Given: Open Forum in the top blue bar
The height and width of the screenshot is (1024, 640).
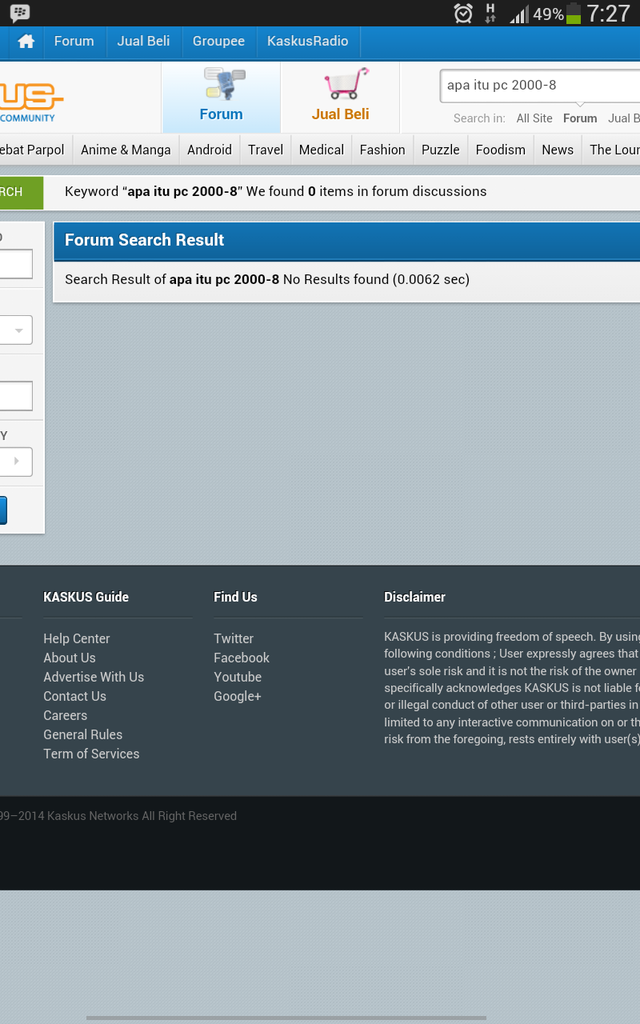Looking at the screenshot, I should (74, 41).
